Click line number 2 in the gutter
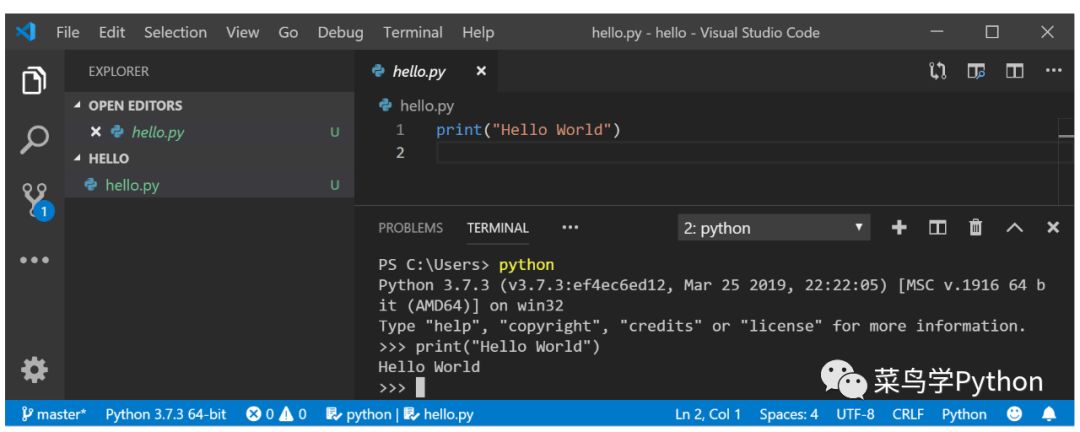This screenshot has width=1080, height=432. point(400,152)
